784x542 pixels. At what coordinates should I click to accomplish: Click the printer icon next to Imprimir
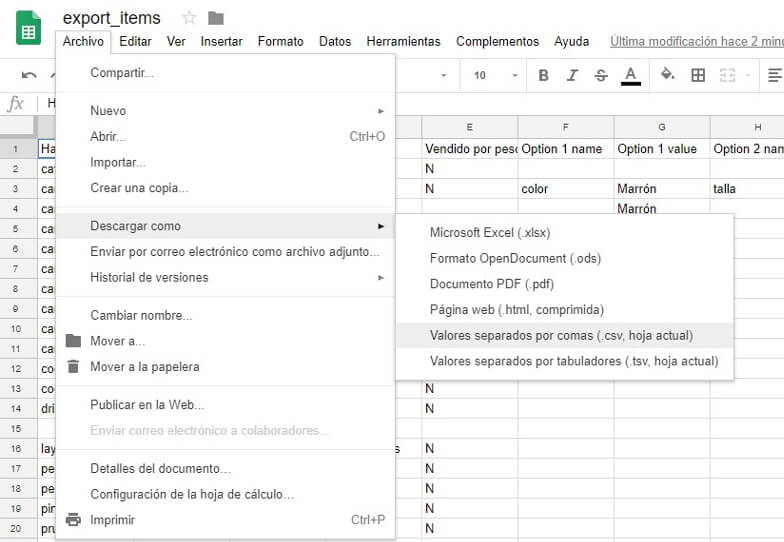(73, 520)
